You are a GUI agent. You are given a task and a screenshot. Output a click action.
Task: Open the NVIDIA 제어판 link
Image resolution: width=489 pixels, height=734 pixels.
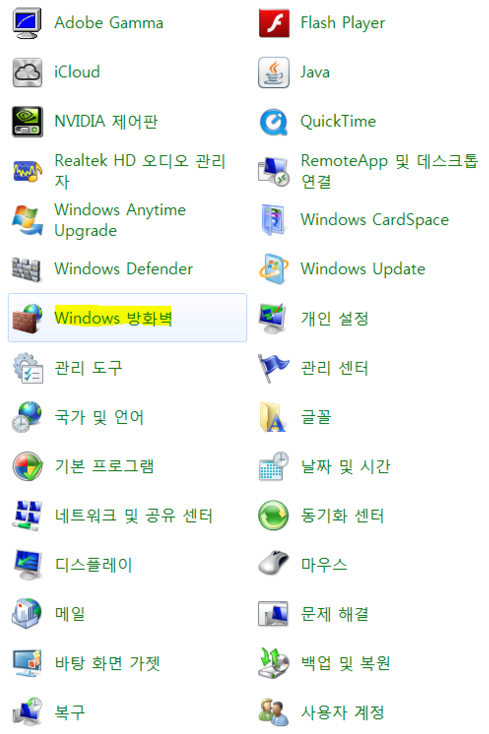[106, 122]
